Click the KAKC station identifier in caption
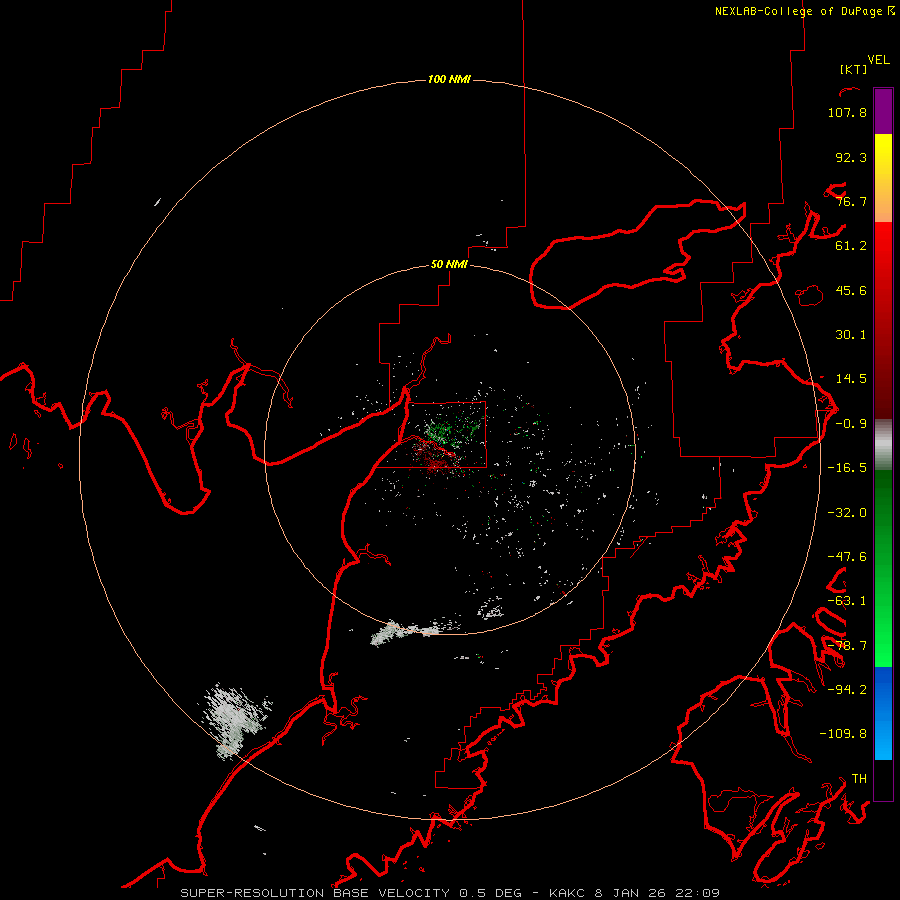This screenshot has width=900, height=900. tap(567, 893)
